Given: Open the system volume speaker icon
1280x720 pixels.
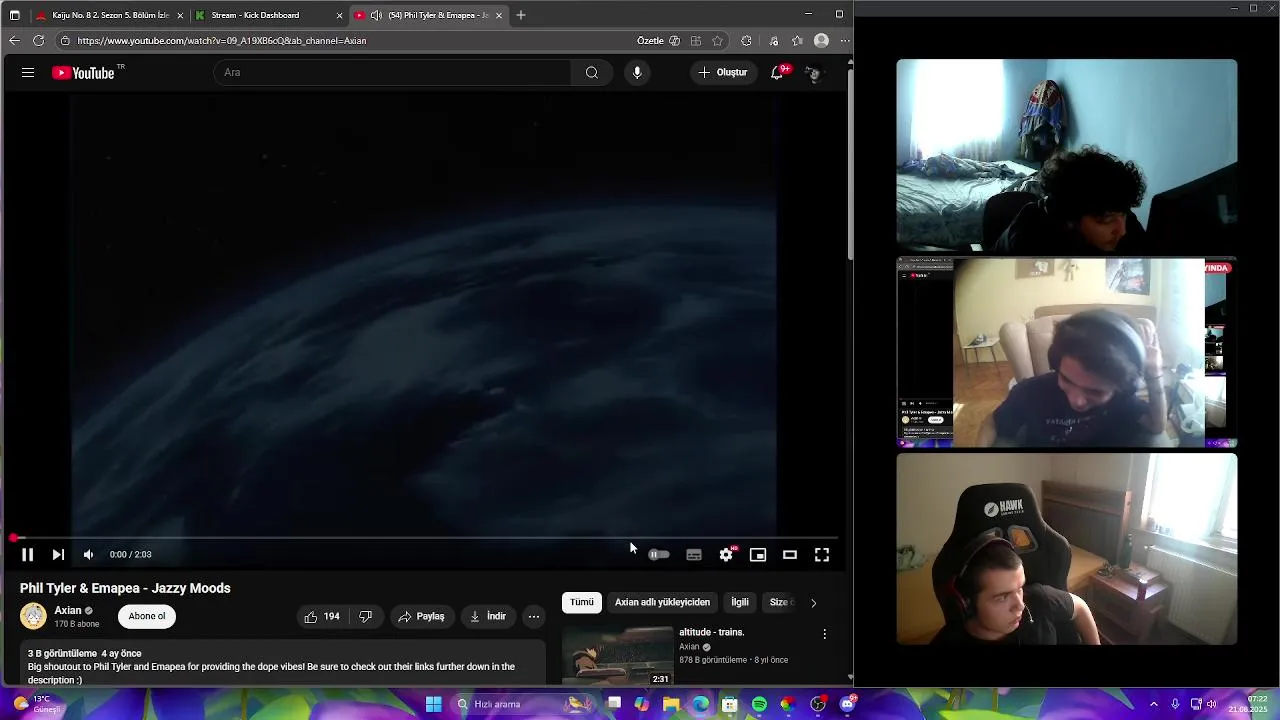Looking at the screenshot, I should (x=1212, y=704).
